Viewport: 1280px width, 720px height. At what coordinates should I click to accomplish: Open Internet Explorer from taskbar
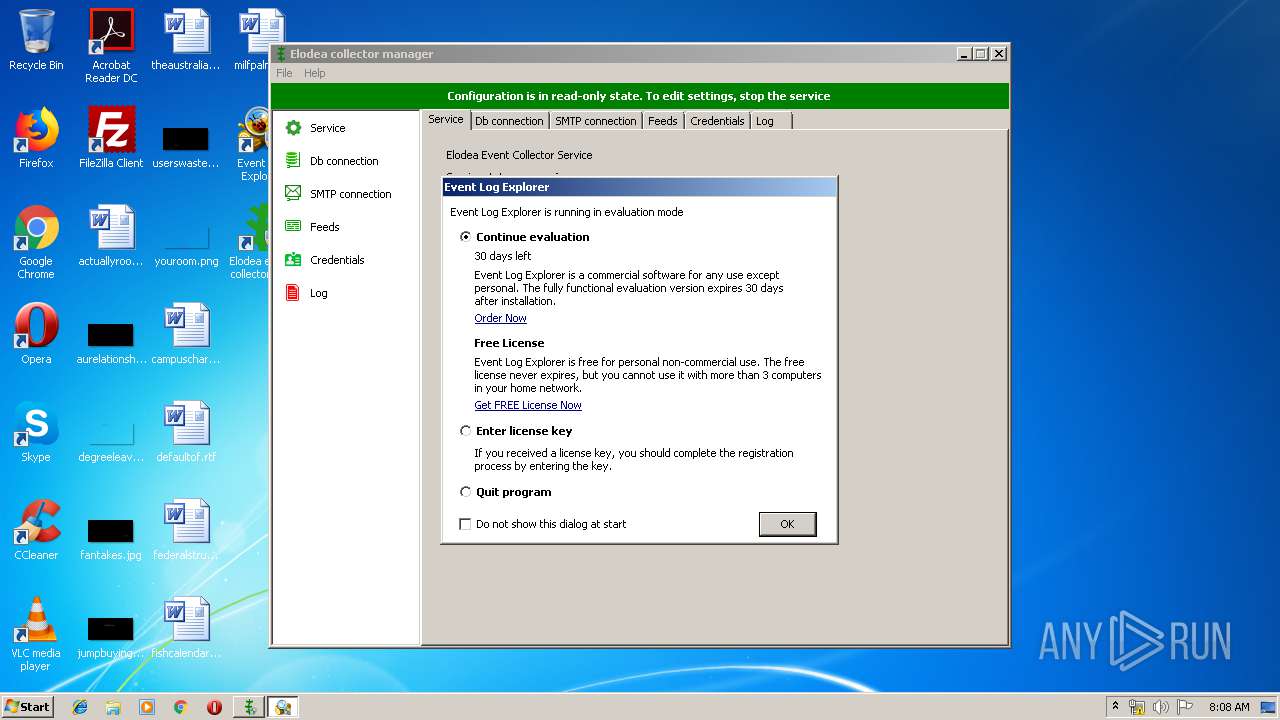click(x=80, y=707)
